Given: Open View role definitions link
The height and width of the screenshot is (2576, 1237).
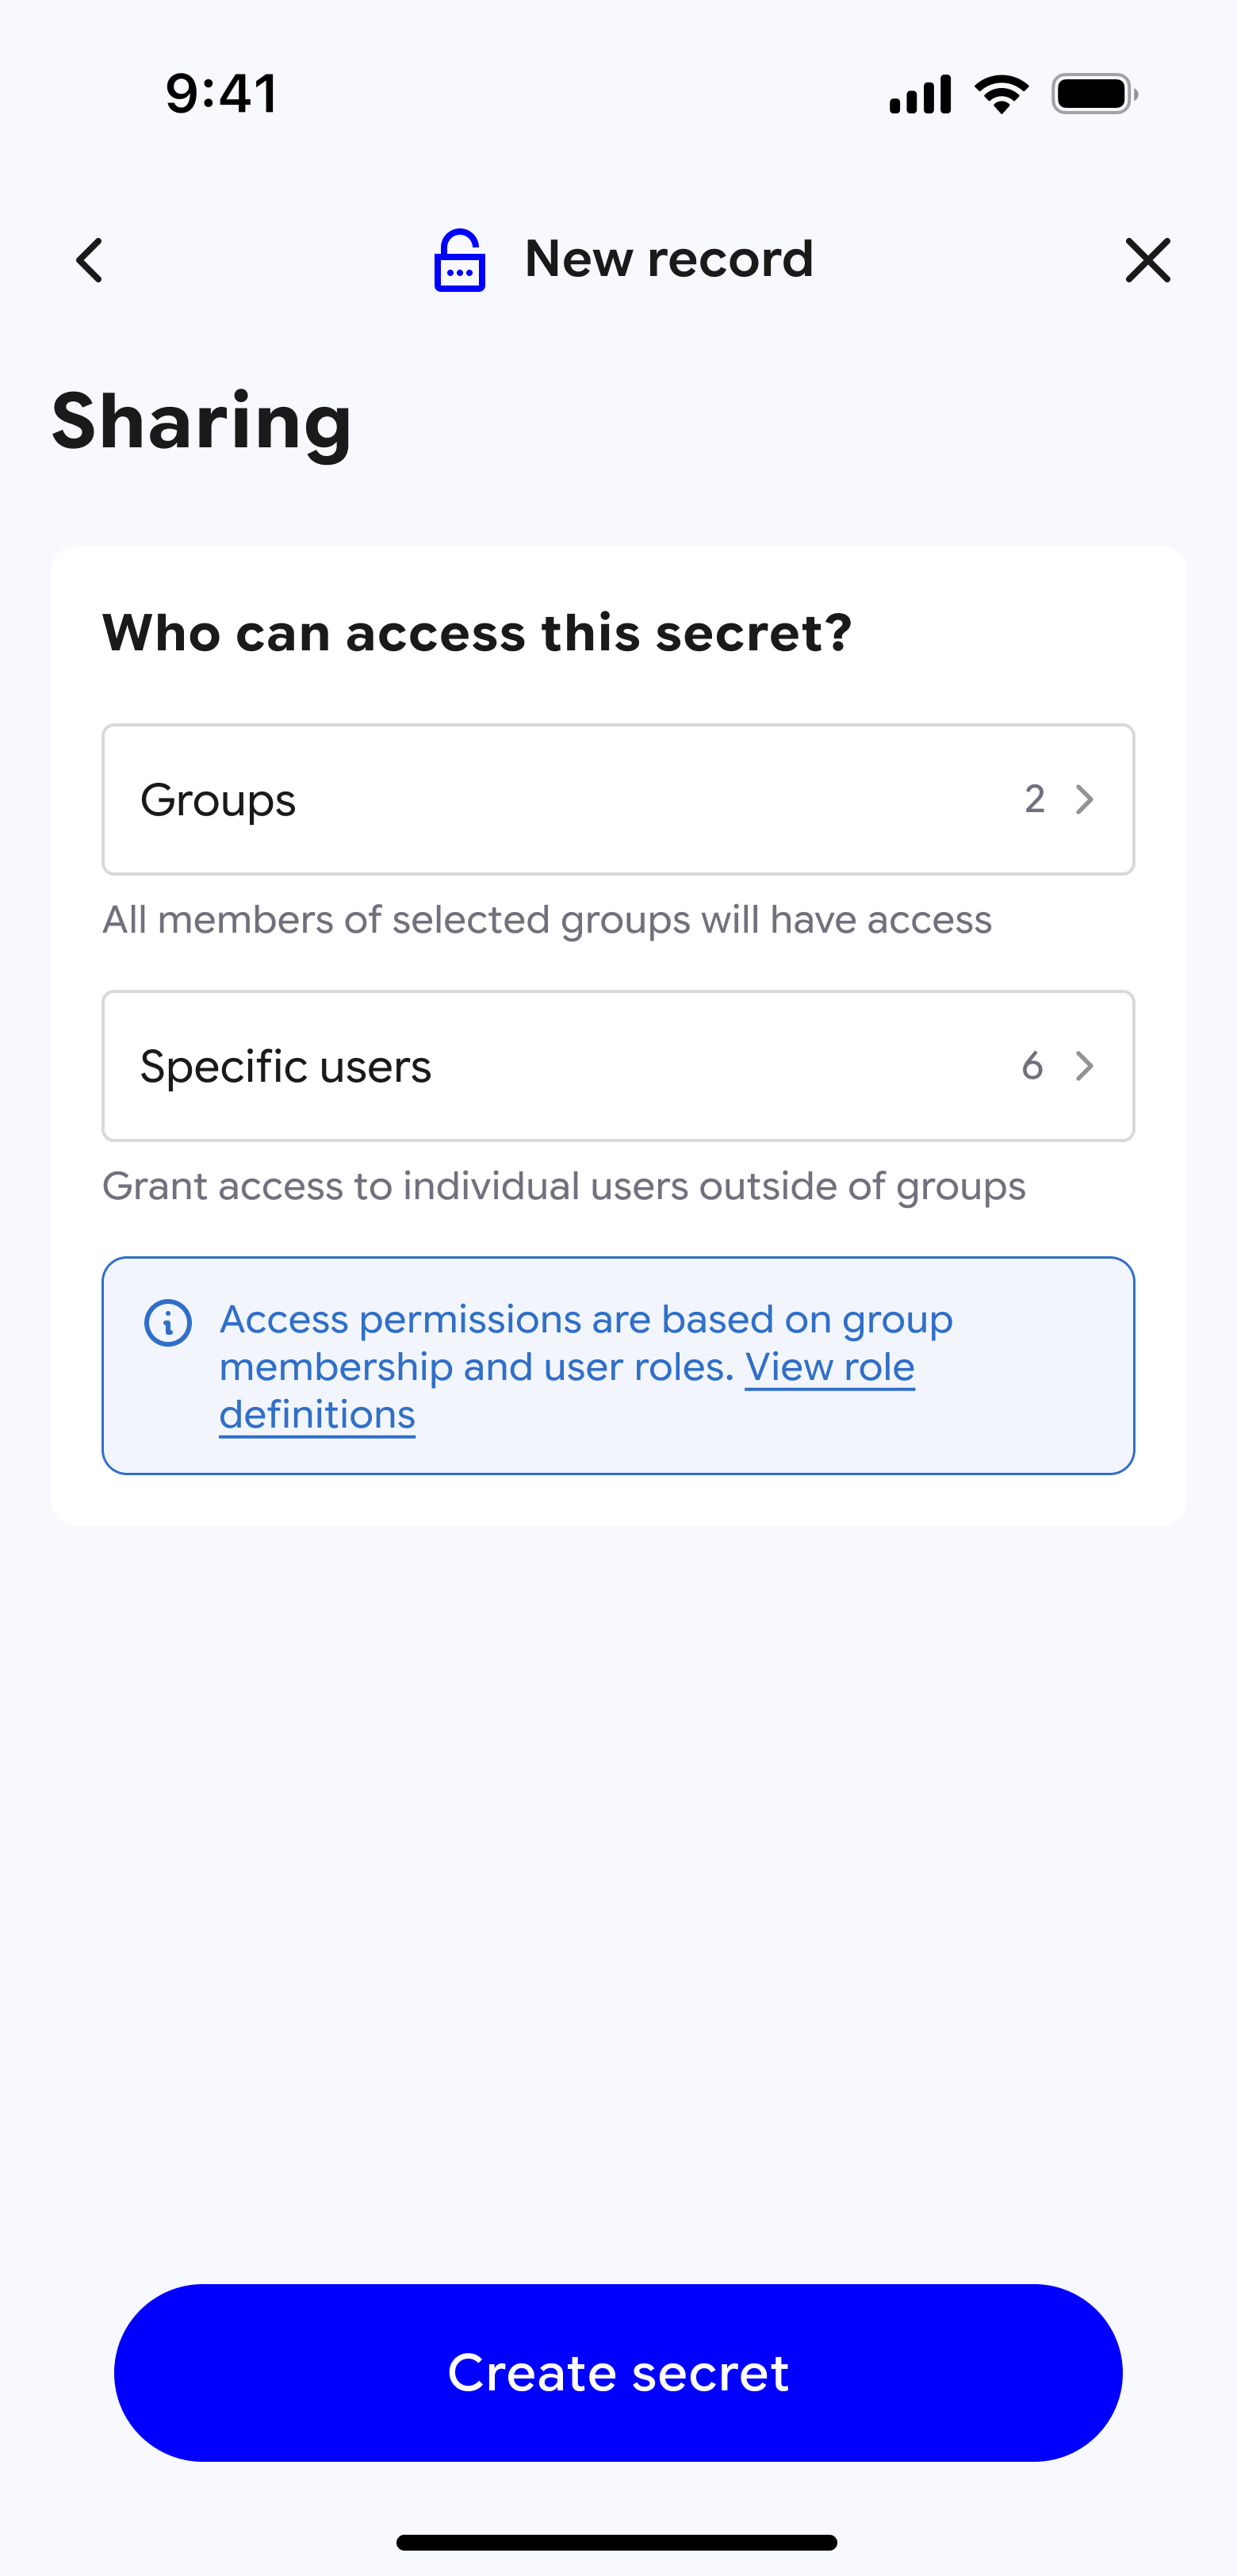Looking at the screenshot, I should point(567,1390).
